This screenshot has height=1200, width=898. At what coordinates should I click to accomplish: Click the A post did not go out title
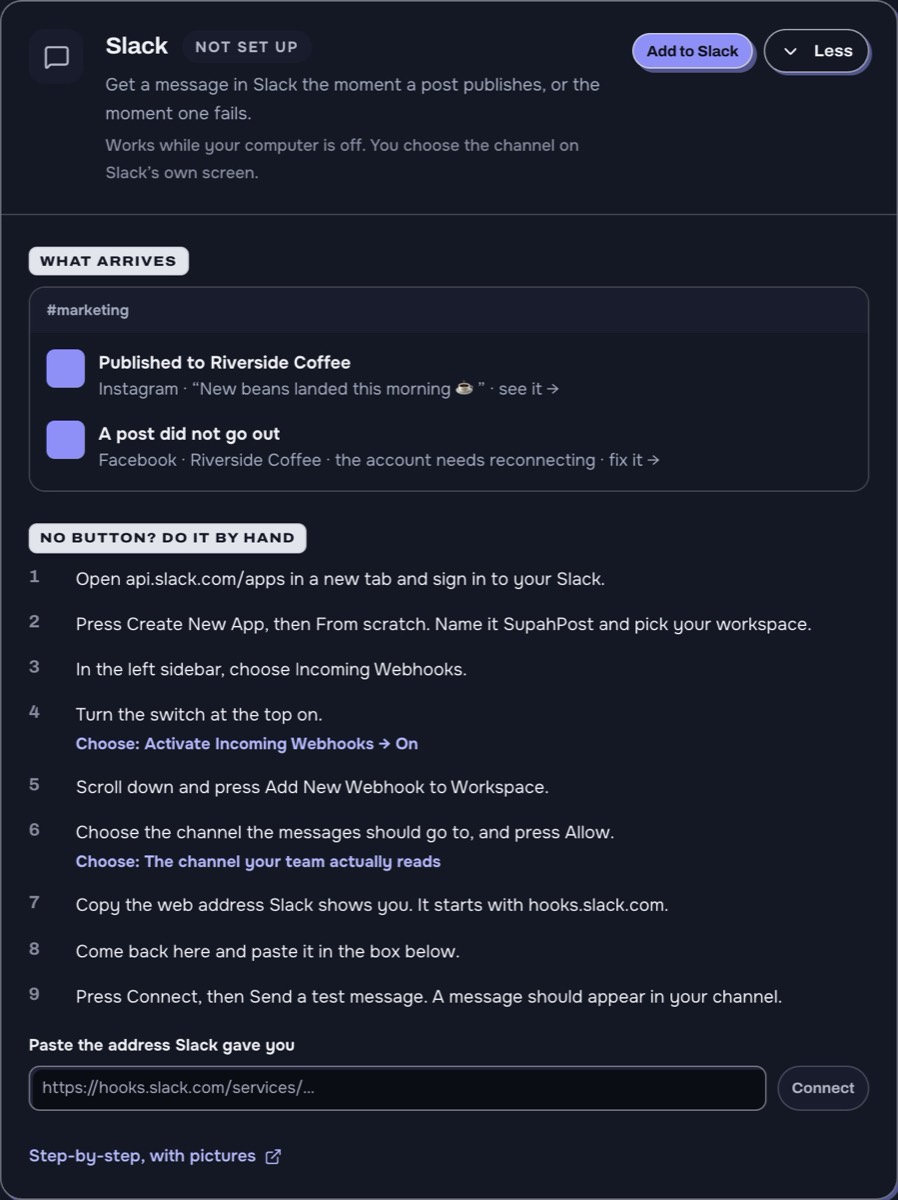click(x=189, y=434)
